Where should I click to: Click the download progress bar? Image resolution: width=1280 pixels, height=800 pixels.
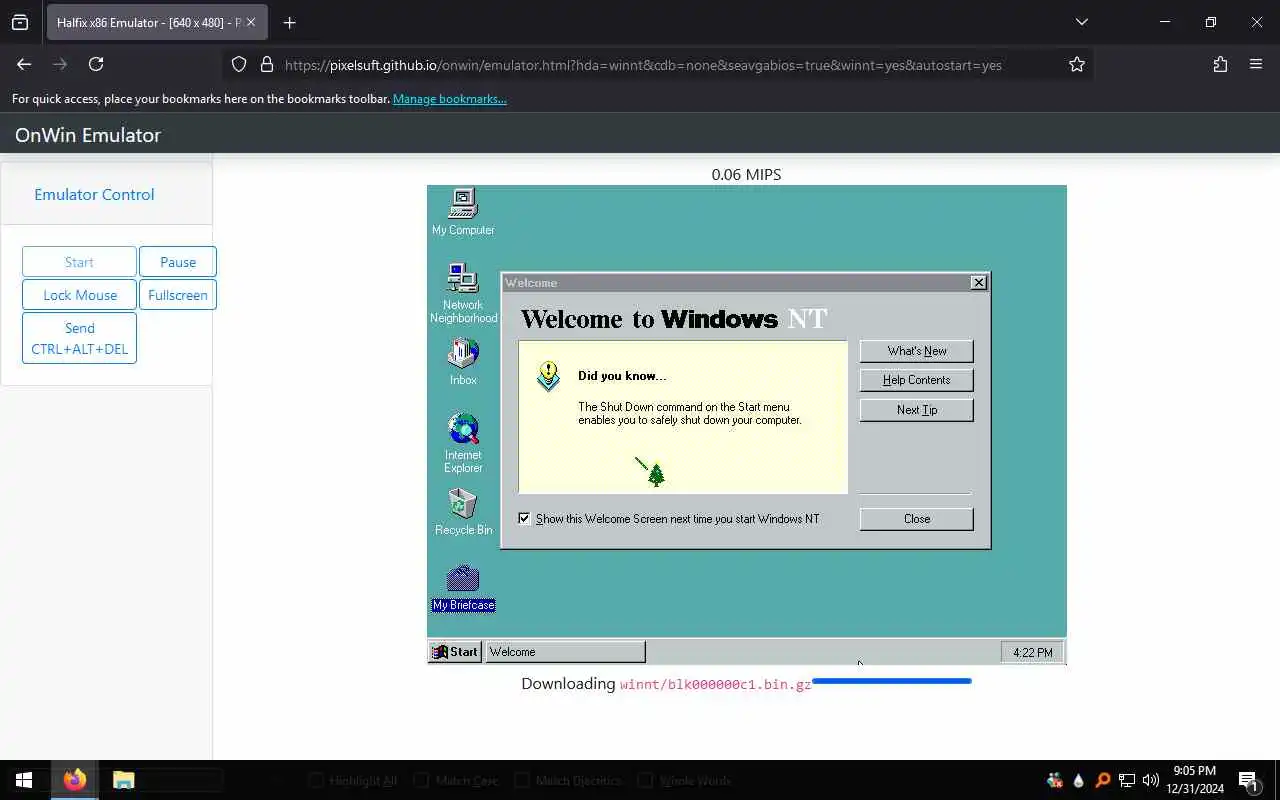892,681
